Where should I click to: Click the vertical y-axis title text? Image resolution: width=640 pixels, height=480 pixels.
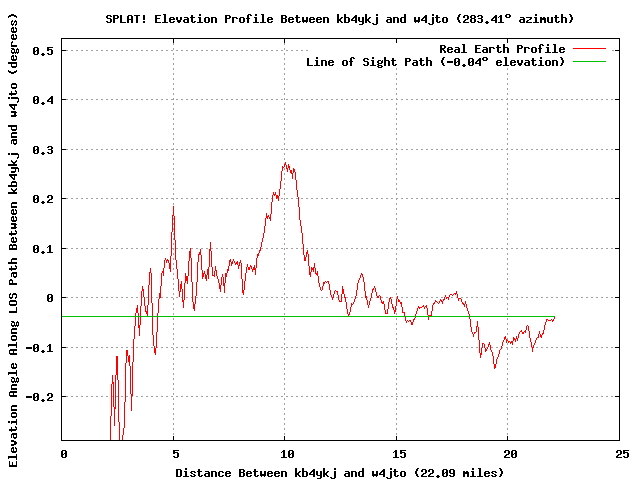click(13, 240)
